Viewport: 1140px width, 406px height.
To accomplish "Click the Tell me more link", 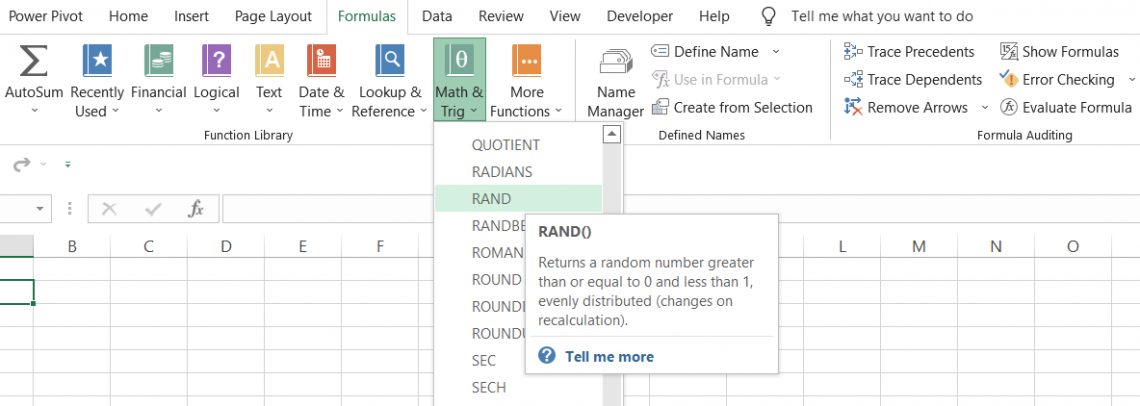I will 609,356.
